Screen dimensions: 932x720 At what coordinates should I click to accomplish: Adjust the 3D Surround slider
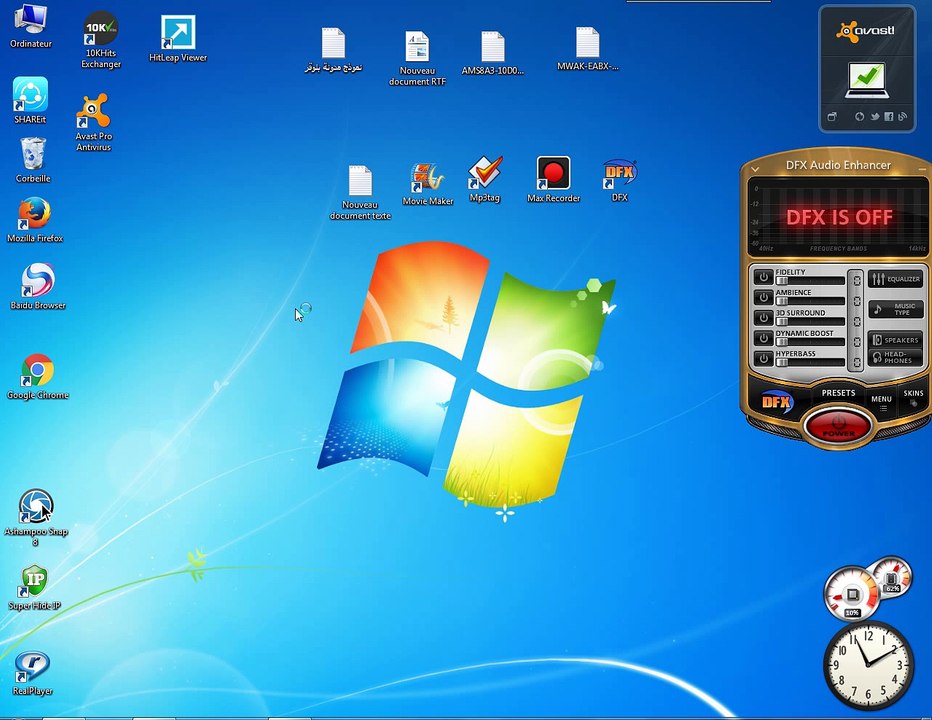(x=810, y=322)
